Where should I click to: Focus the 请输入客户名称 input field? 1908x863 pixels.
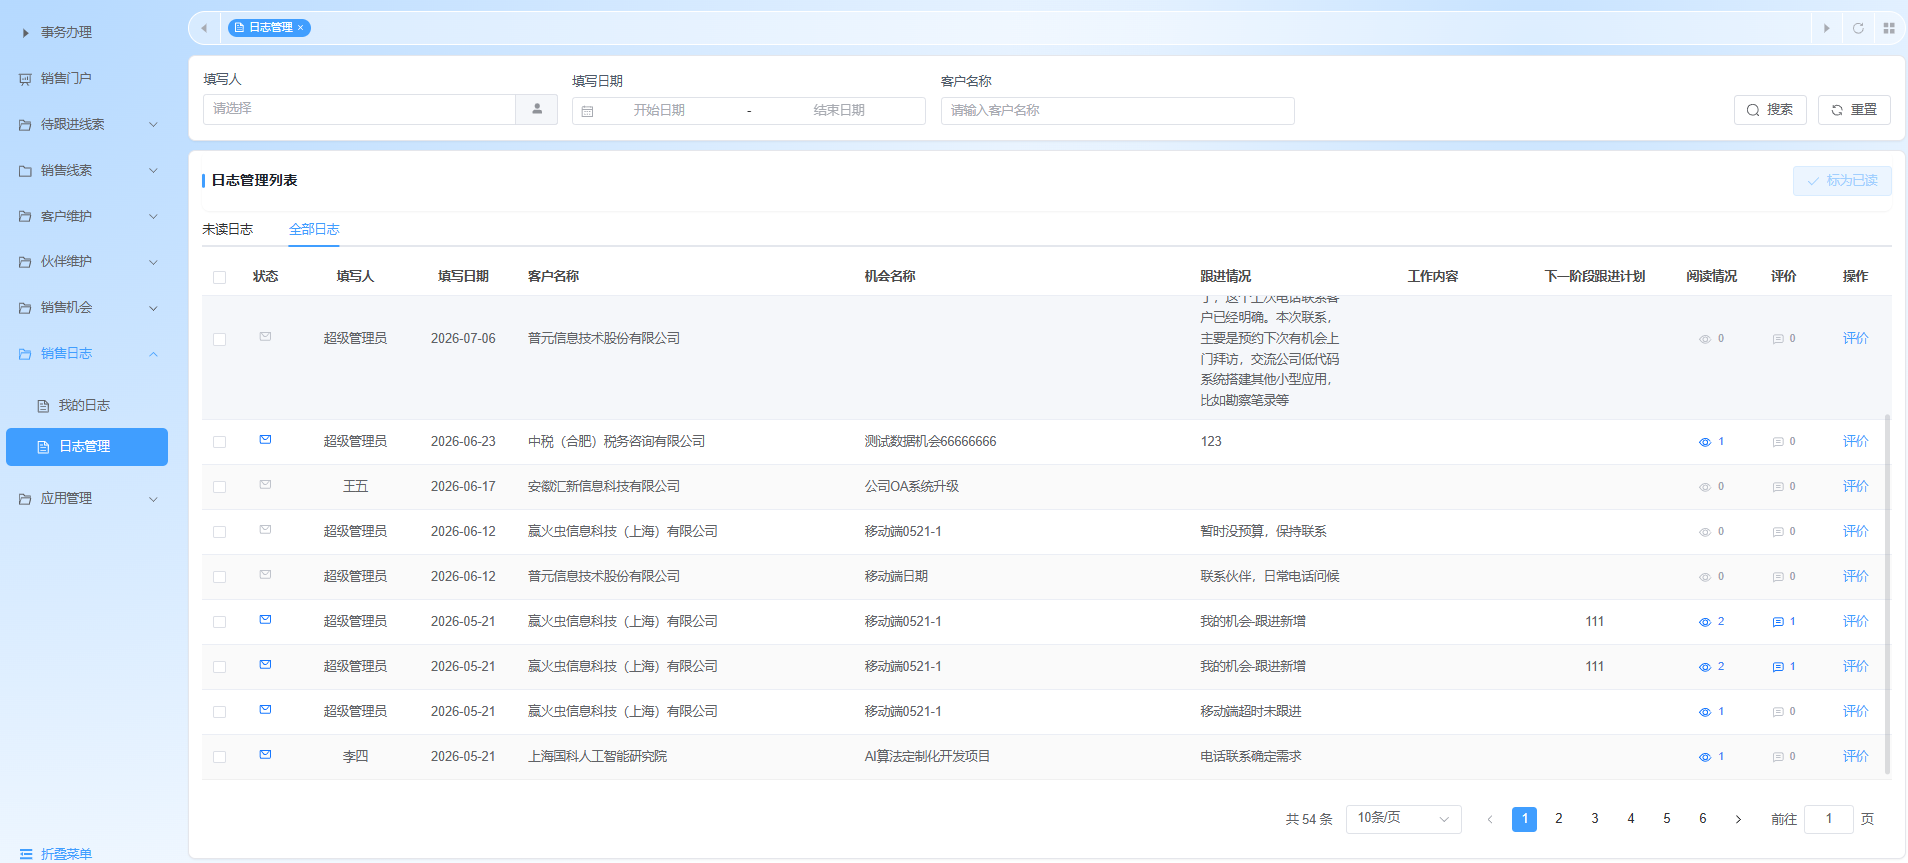click(x=1117, y=111)
